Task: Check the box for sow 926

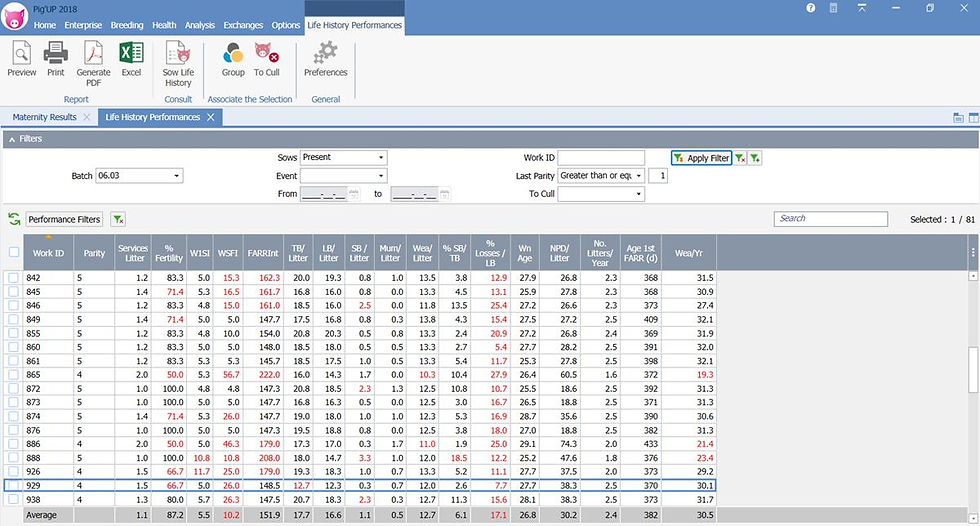Action: (x=14, y=472)
